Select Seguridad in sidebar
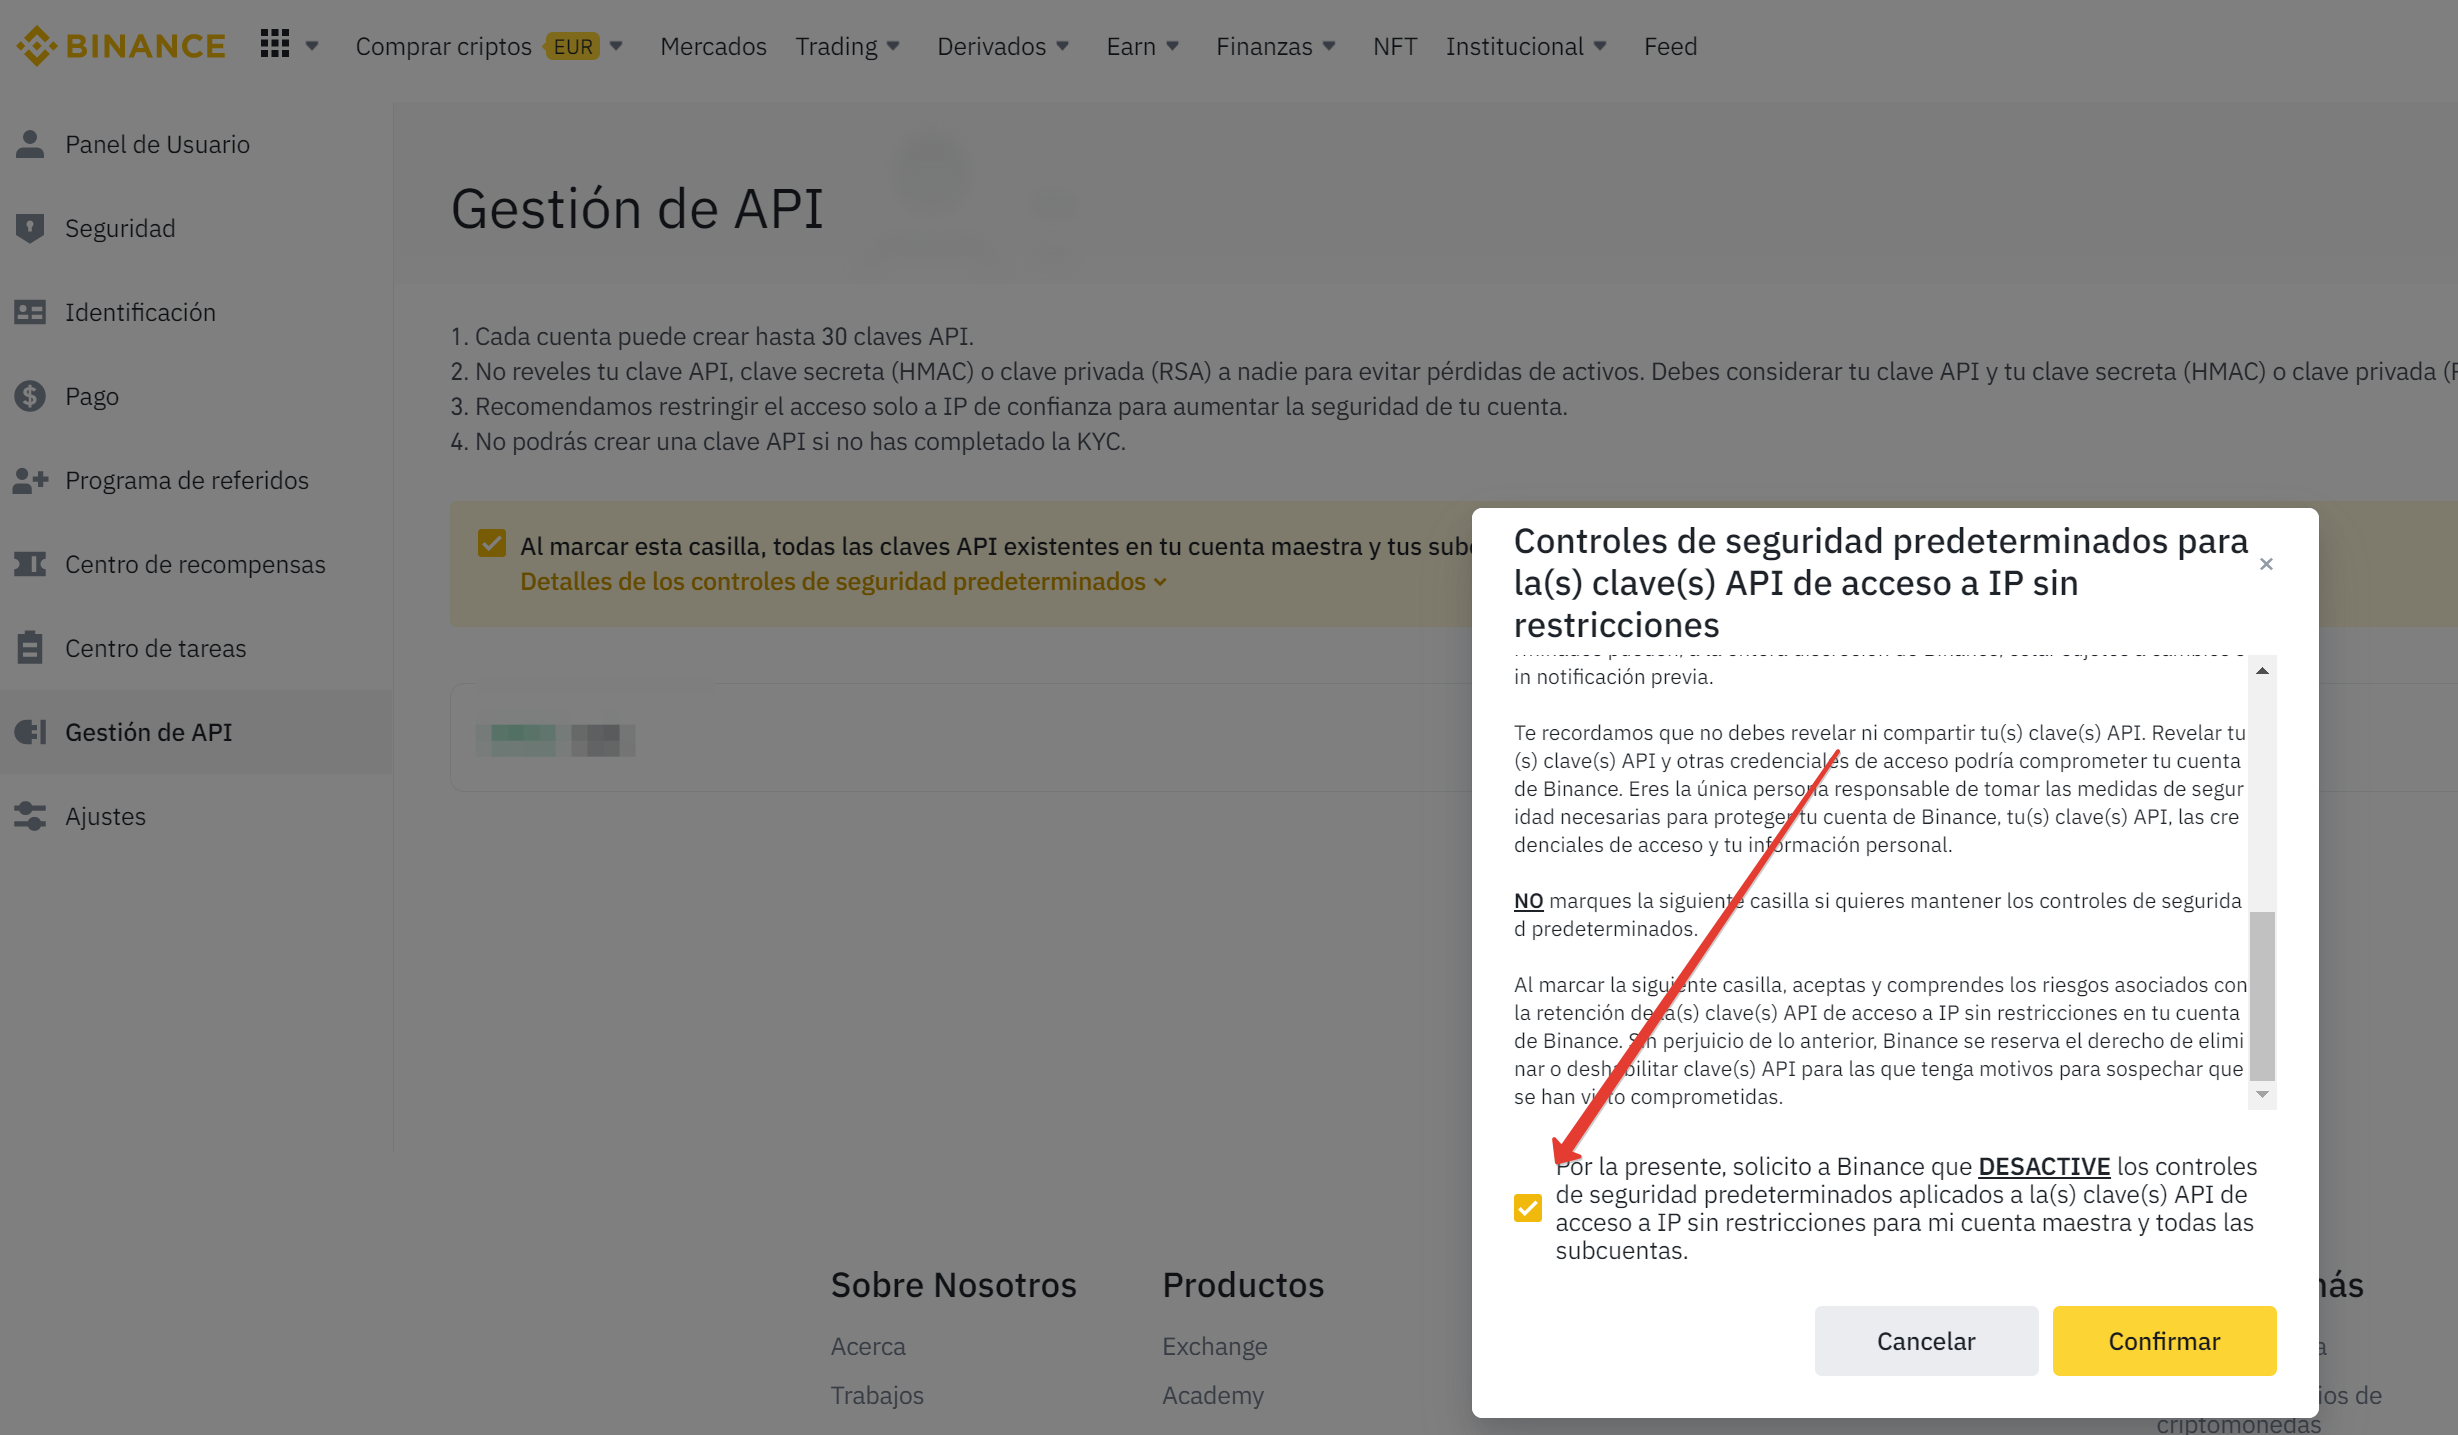 point(196,228)
